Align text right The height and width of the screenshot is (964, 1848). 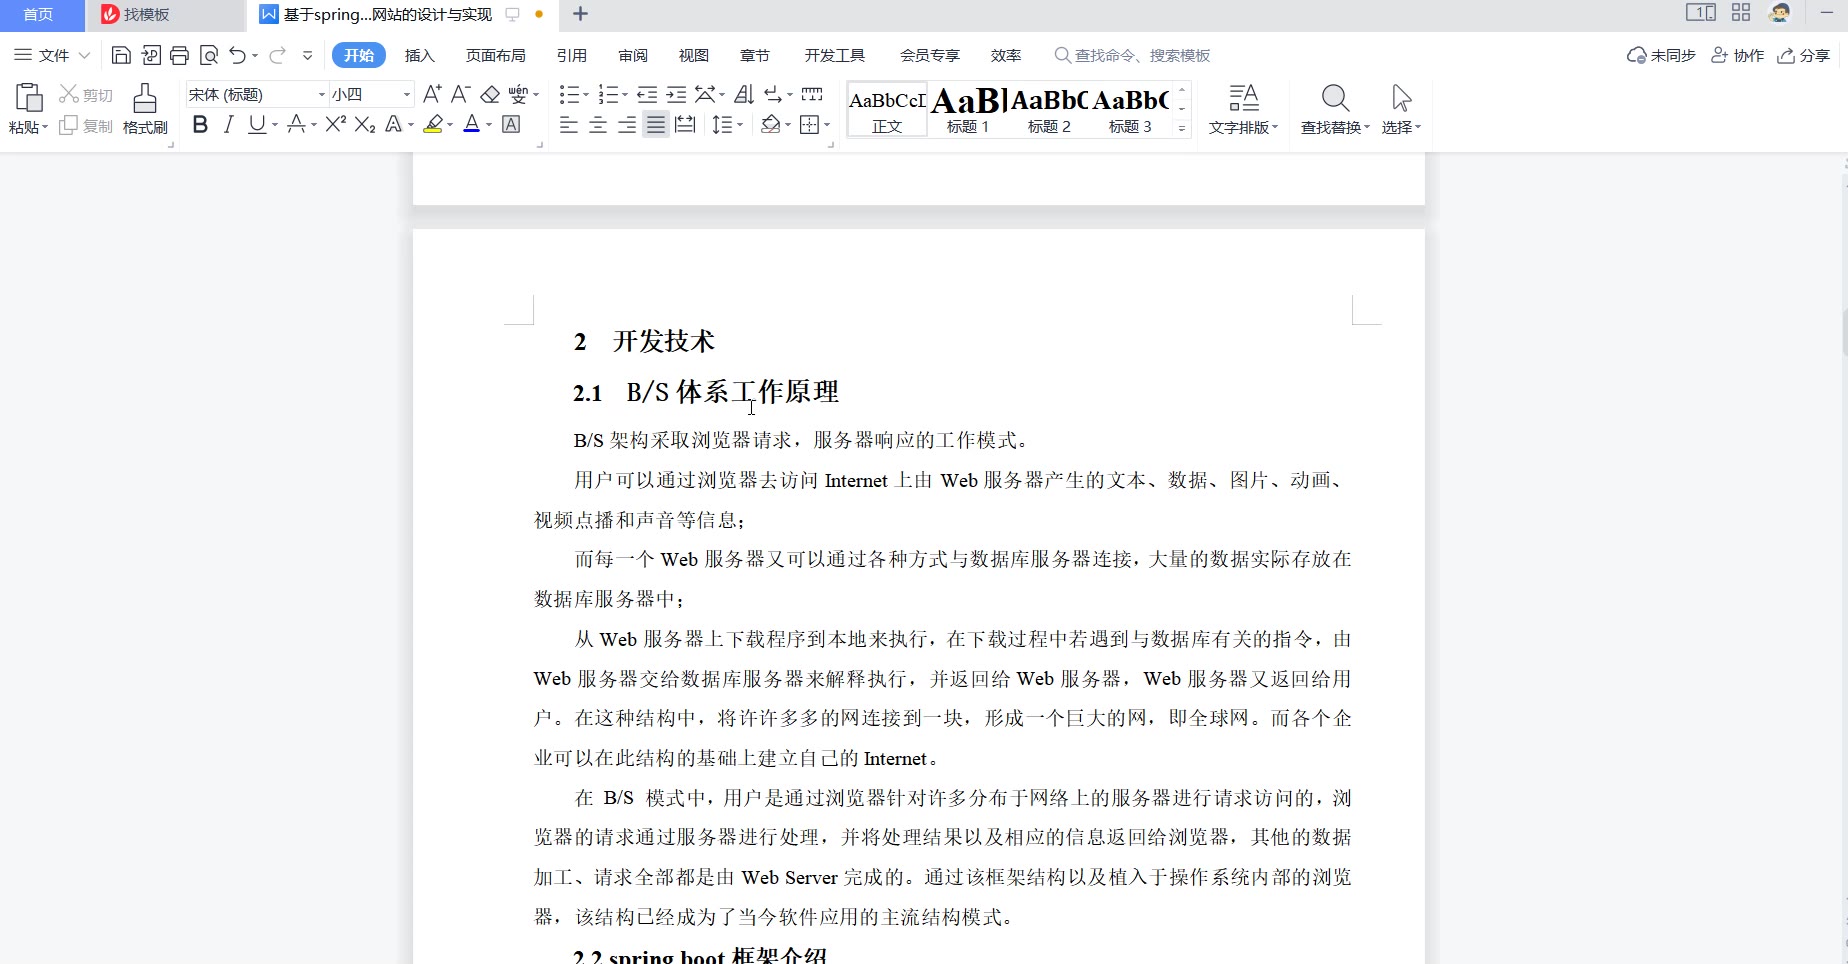626,124
